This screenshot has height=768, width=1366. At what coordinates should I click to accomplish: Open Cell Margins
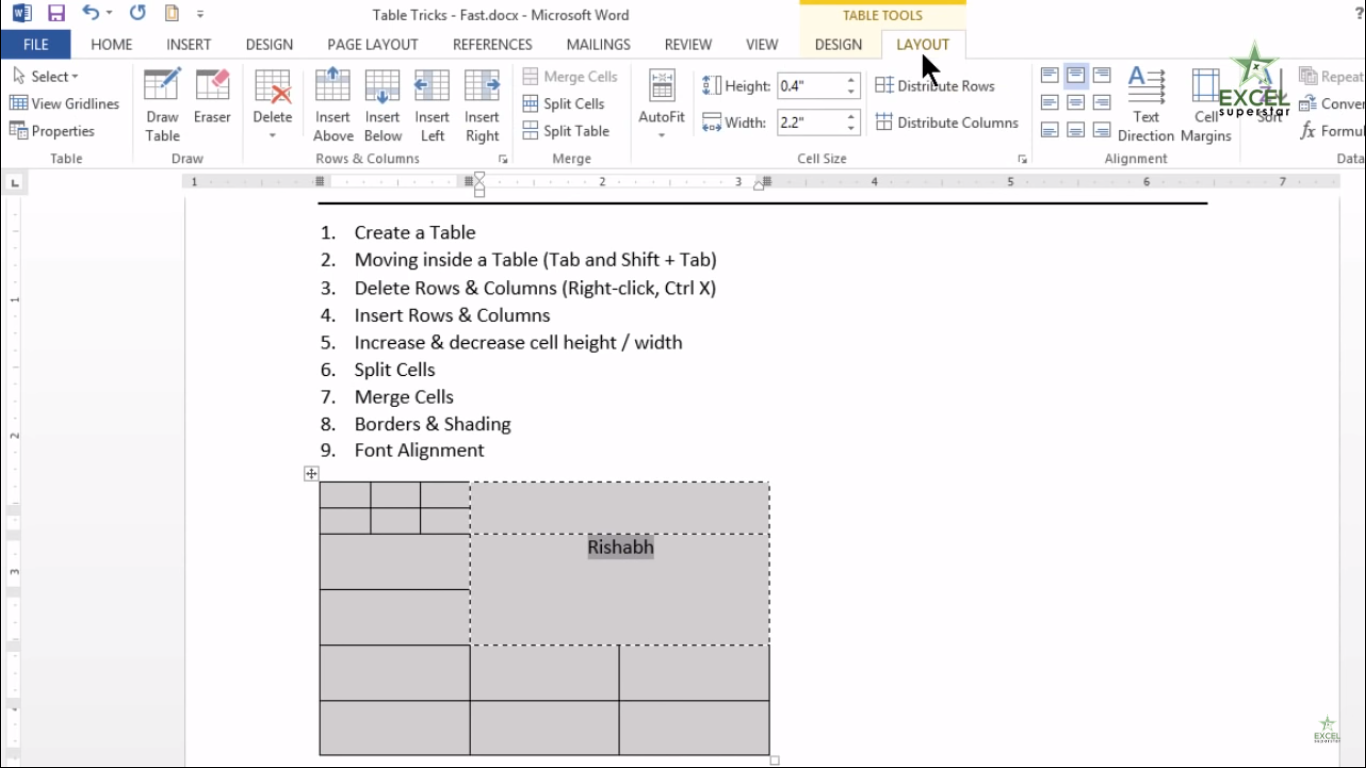[x=1206, y=105]
